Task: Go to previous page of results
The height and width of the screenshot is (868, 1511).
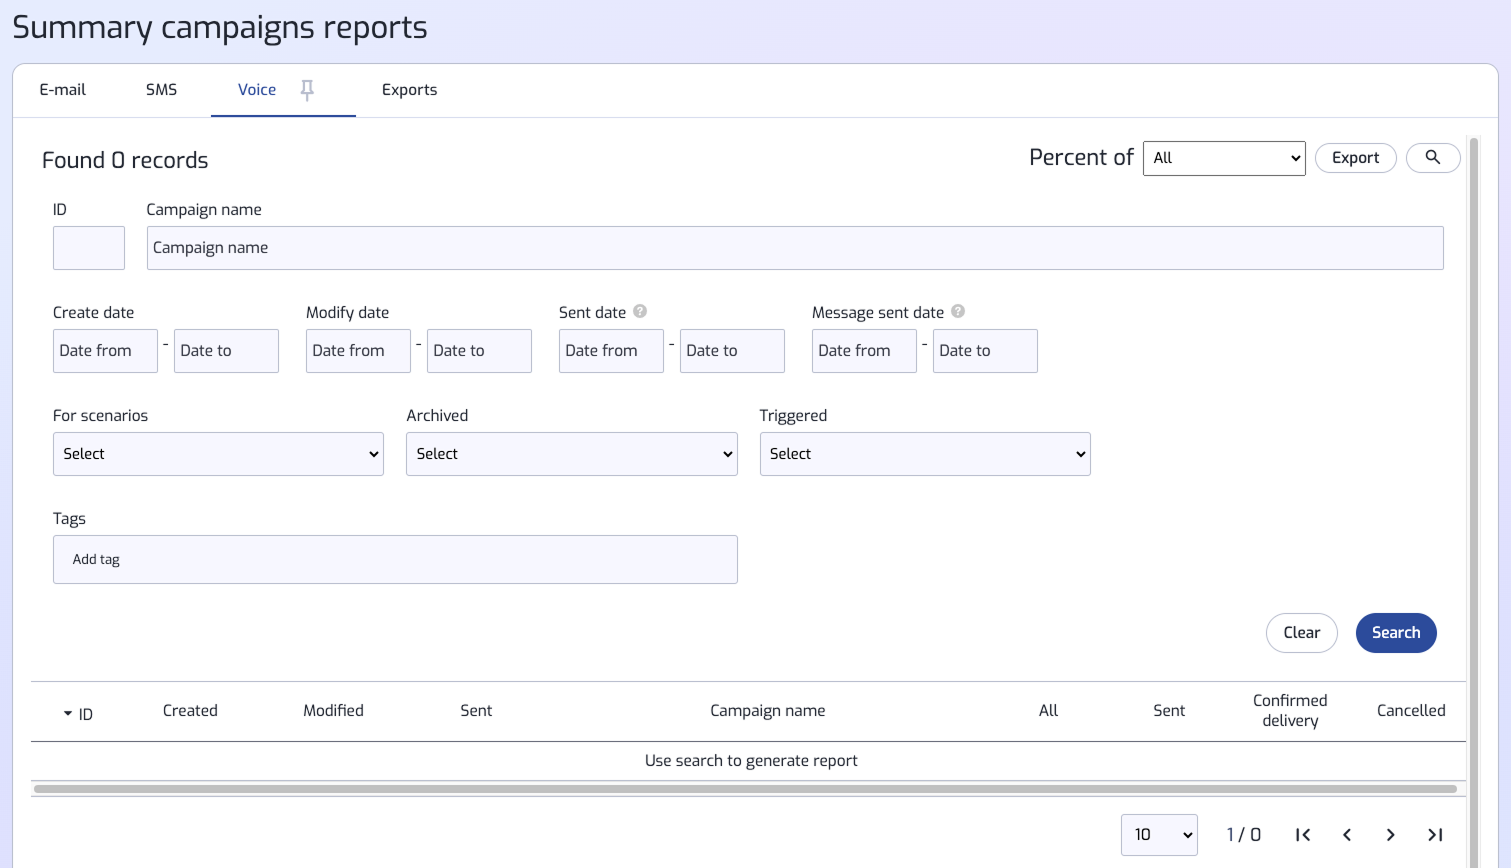Action: point(1347,835)
